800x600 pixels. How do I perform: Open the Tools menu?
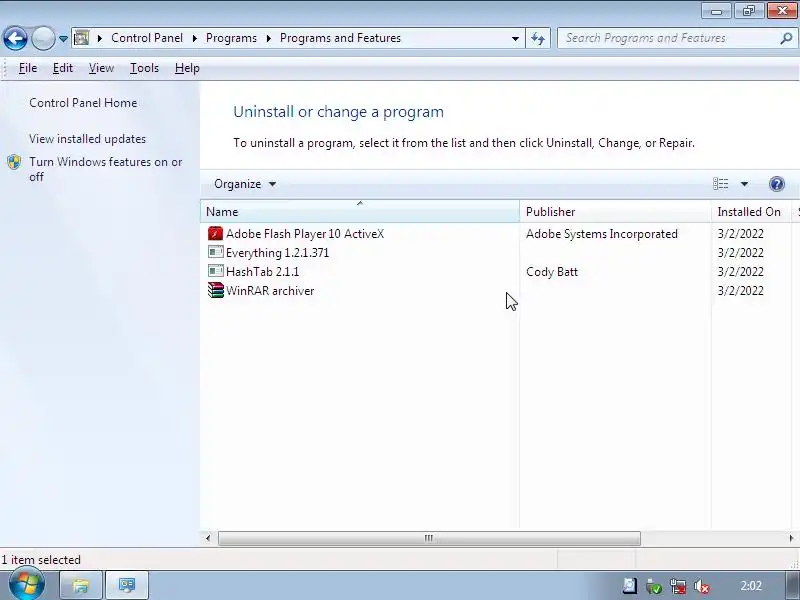[144, 68]
